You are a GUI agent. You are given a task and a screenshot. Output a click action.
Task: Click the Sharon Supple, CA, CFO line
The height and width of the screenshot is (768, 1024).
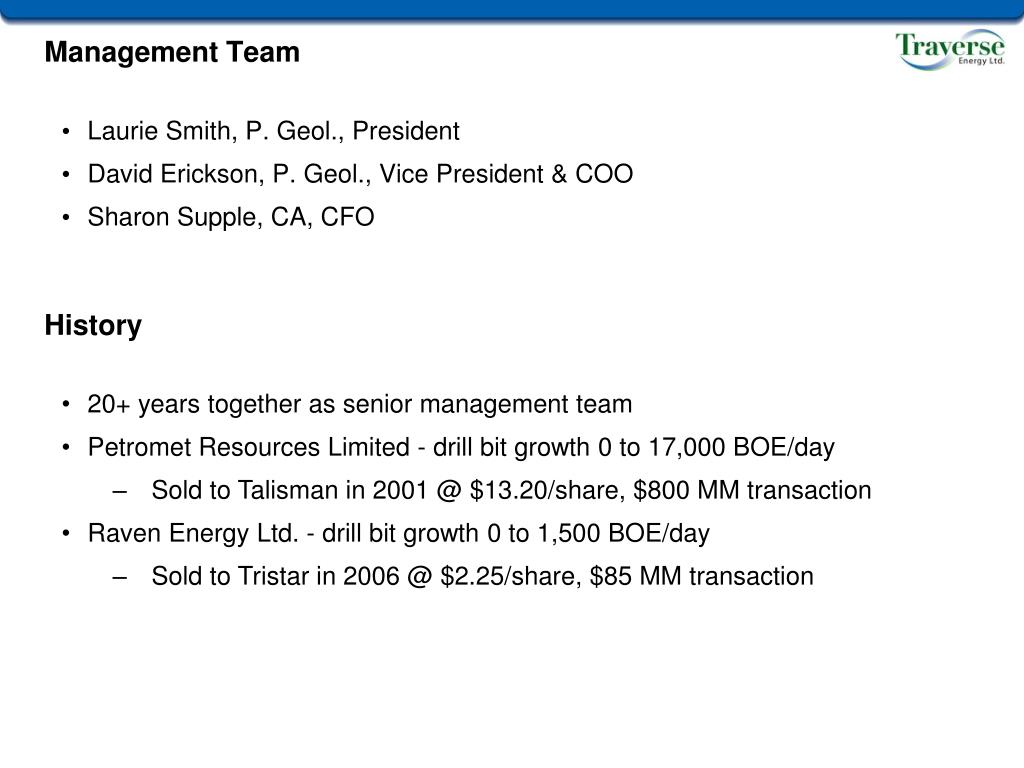coord(231,217)
